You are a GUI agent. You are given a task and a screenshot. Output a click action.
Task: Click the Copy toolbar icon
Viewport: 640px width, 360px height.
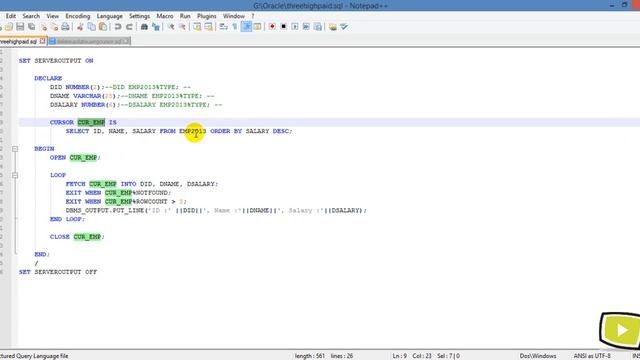tap(91, 27)
